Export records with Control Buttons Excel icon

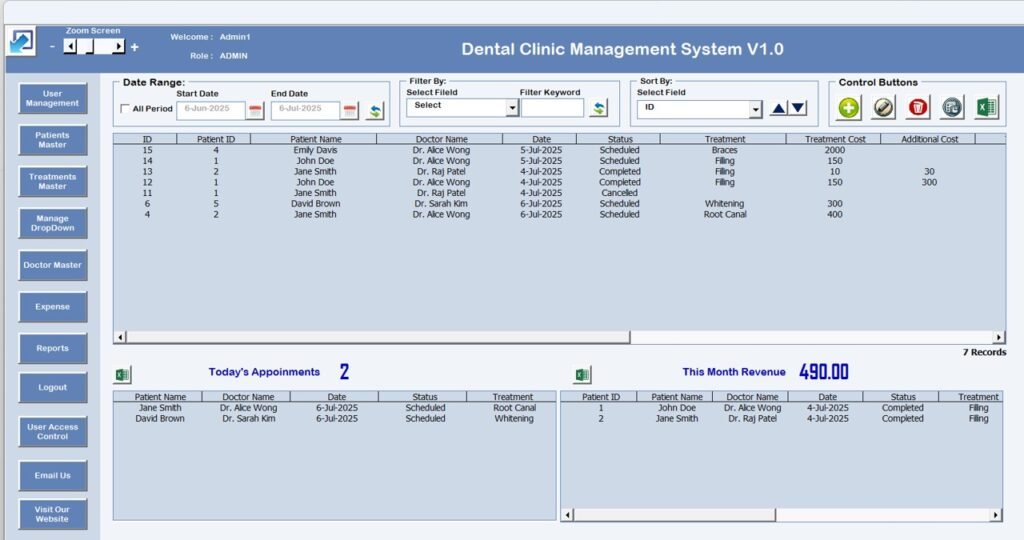987,108
